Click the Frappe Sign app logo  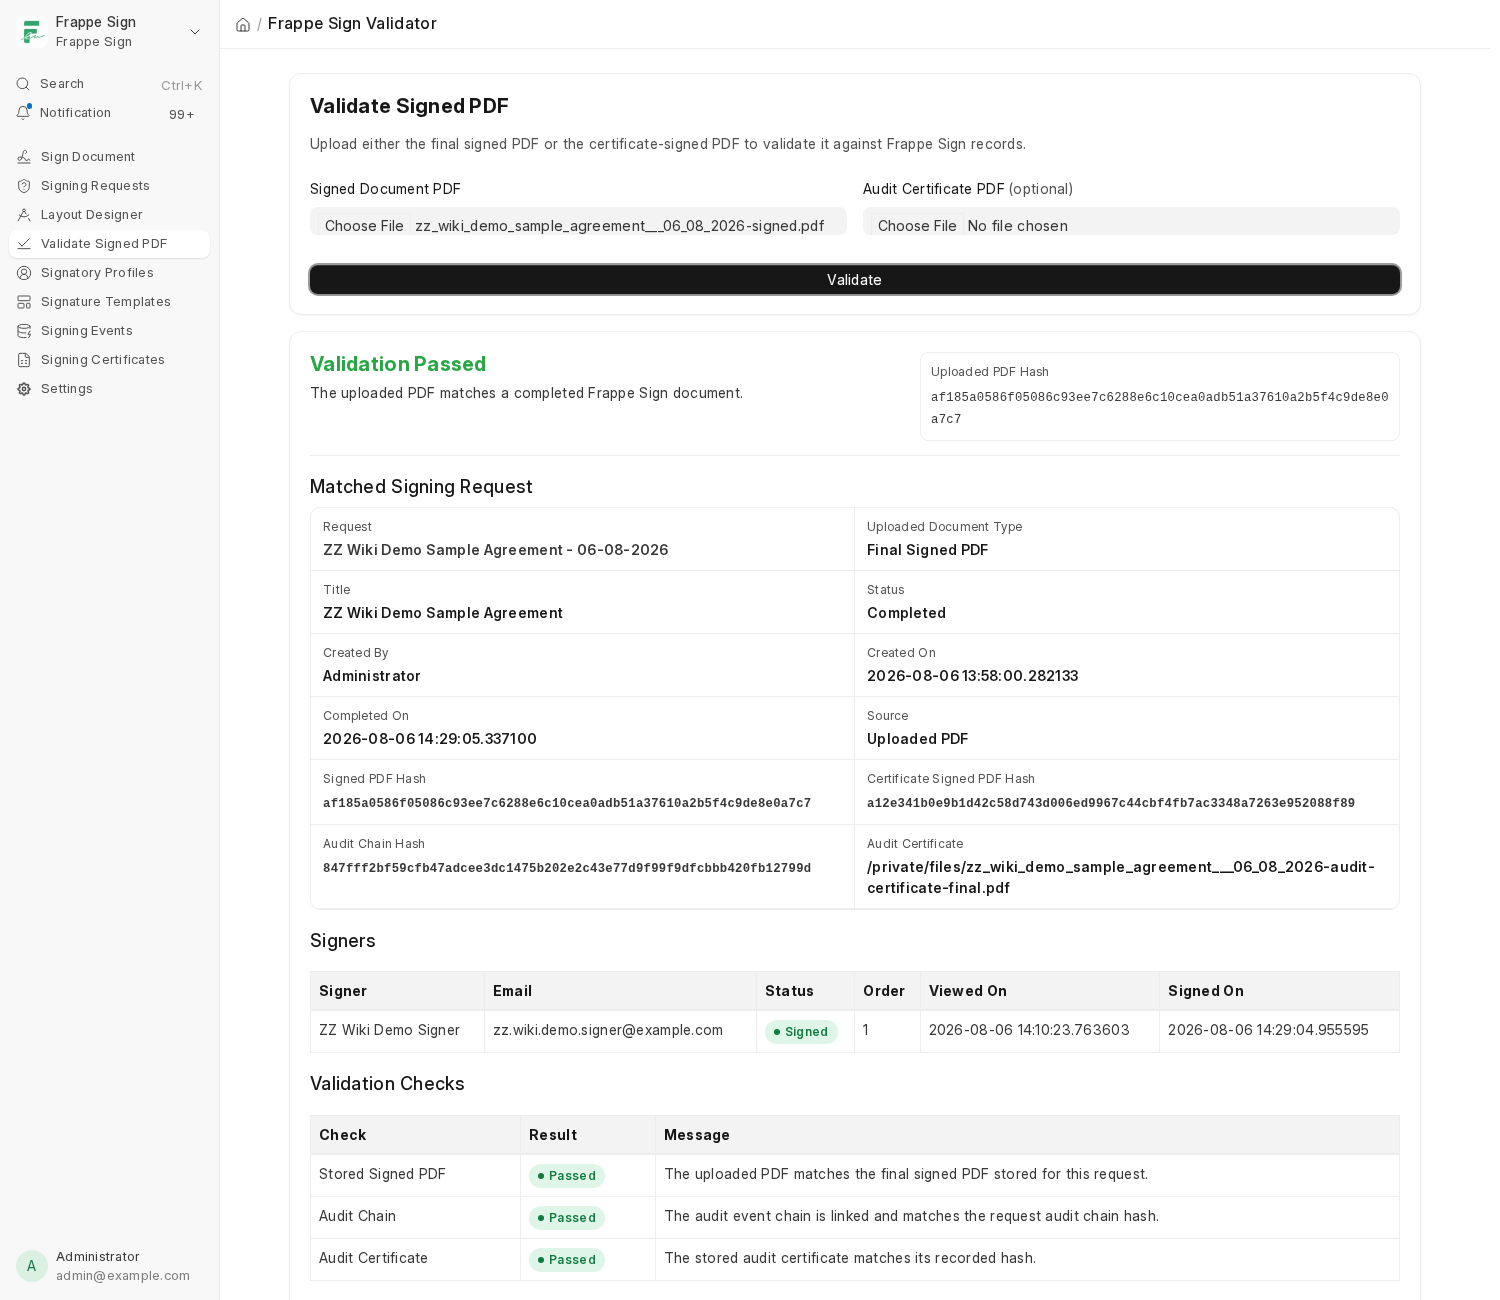click(32, 32)
